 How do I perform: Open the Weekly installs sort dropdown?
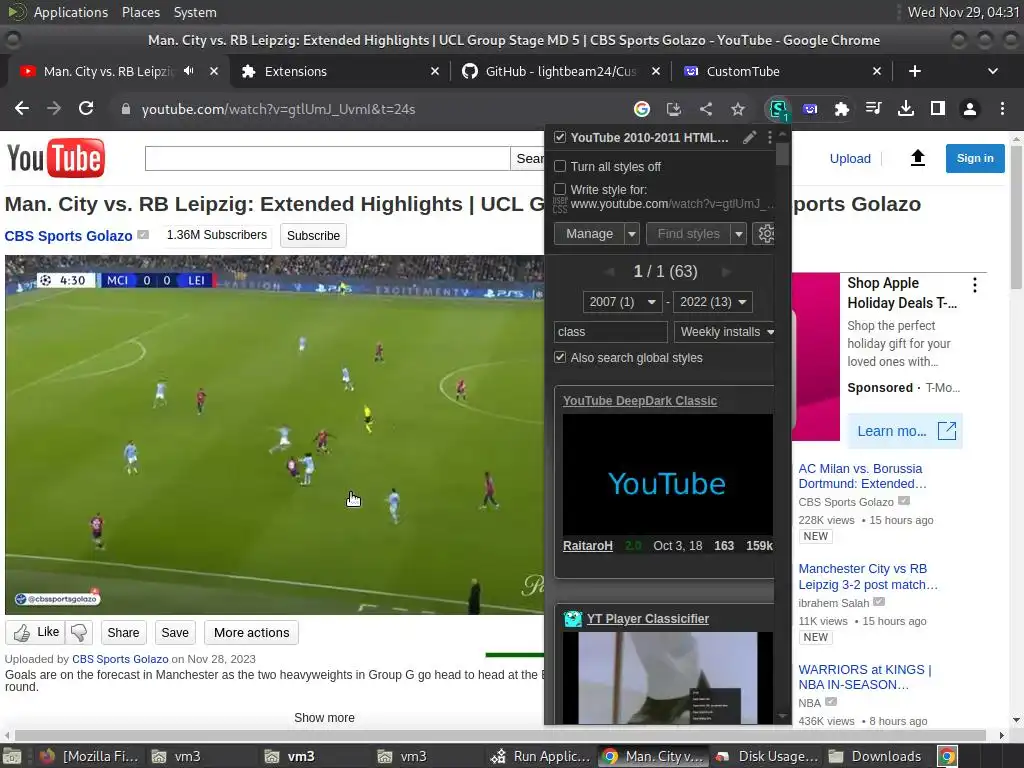coord(725,332)
